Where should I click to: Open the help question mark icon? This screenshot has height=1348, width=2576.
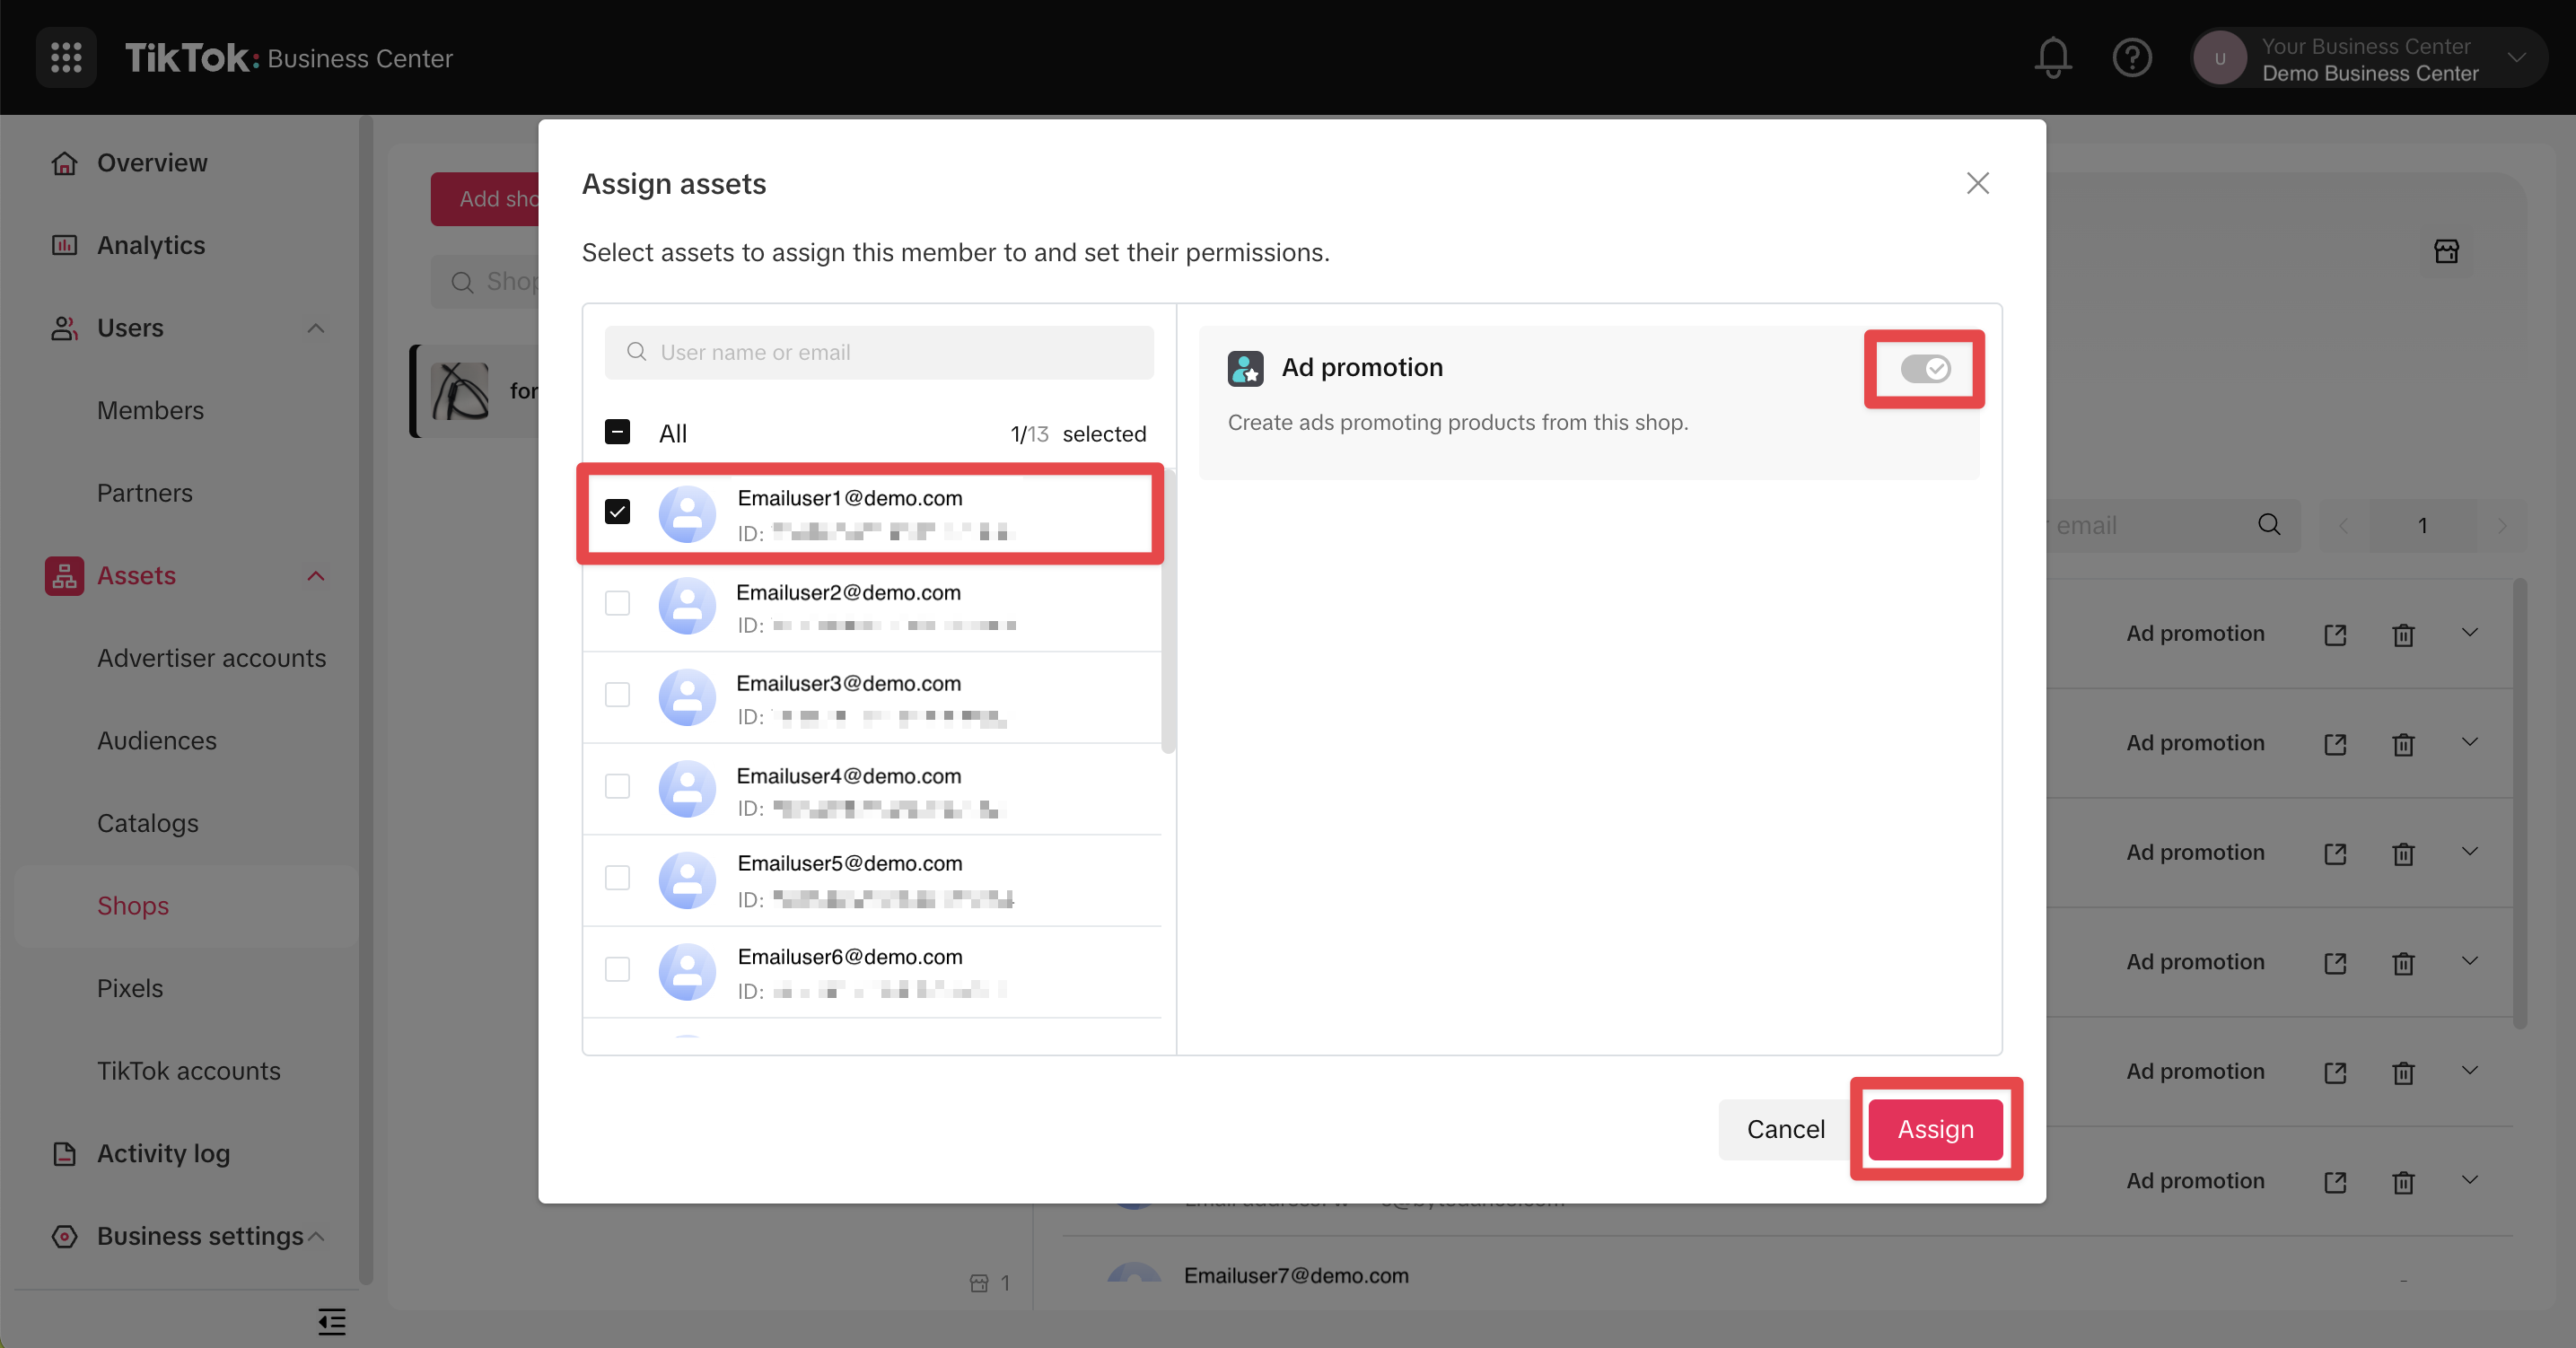tap(2131, 57)
